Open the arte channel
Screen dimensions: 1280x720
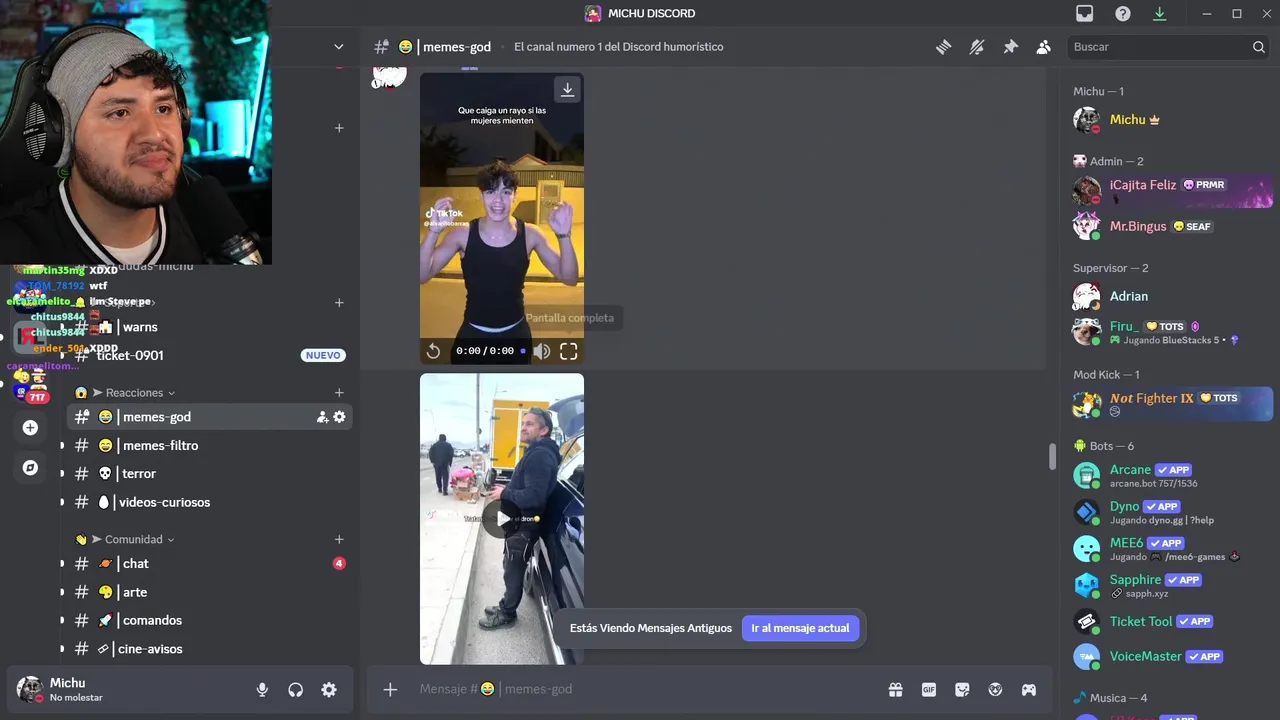pyautogui.click(x=209, y=592)
